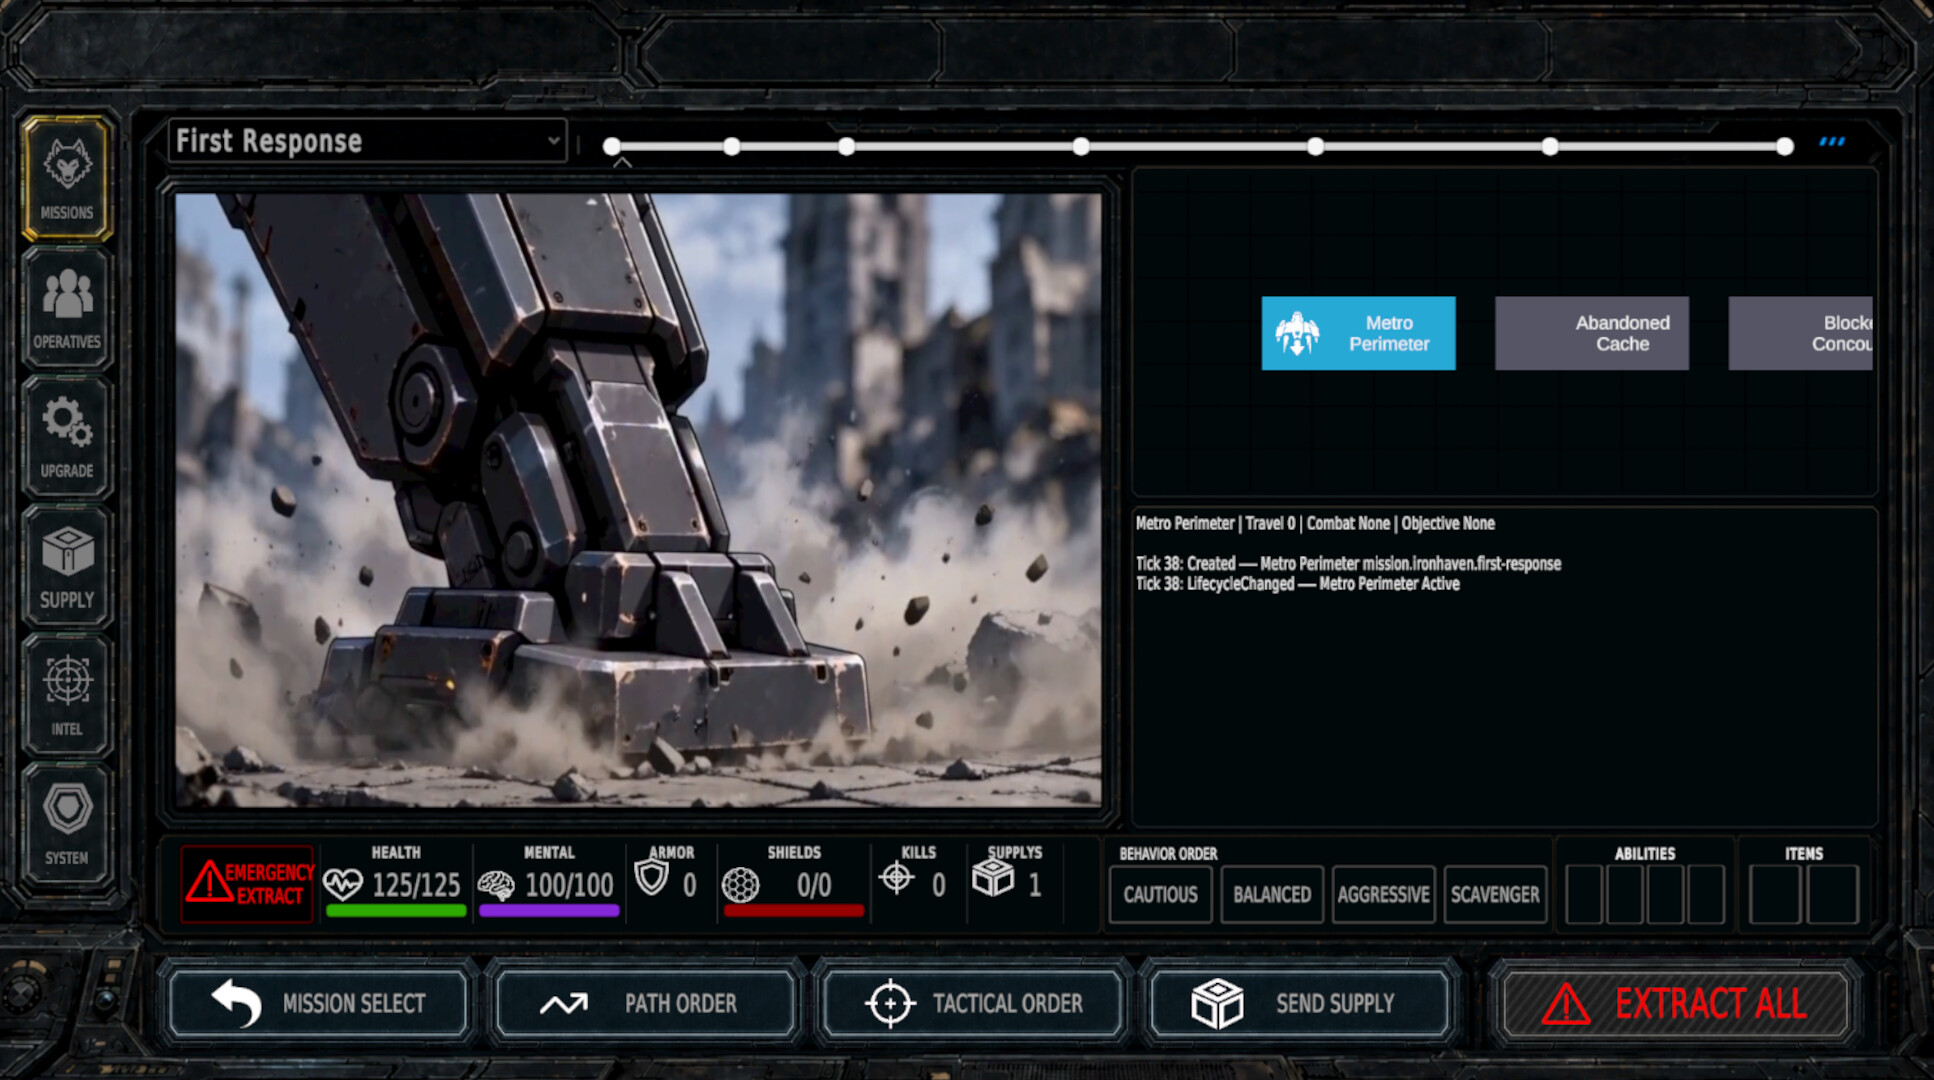Screen dimensions: 1934x1080
Task: Click the mech foot mission image
Action: coord(638,500)
